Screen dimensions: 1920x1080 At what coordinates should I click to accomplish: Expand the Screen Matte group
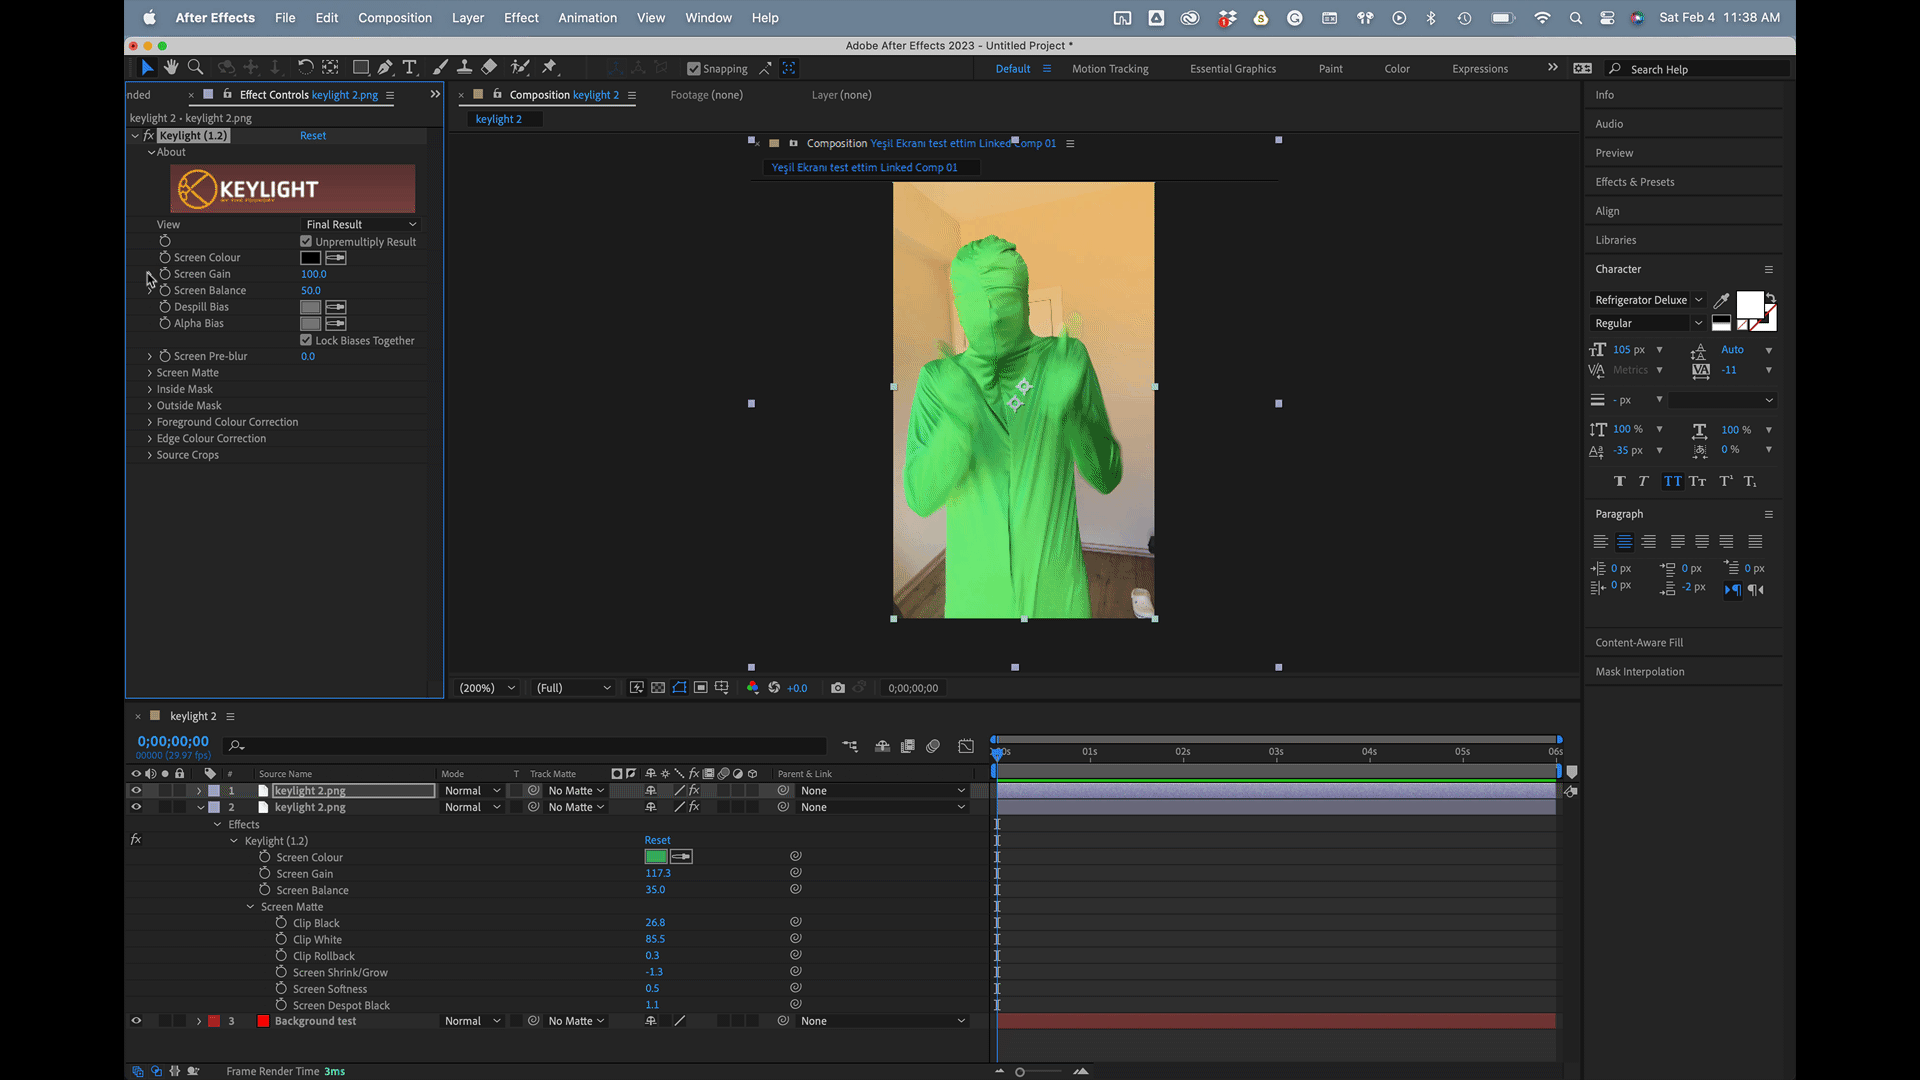click(x=150, y=373)
